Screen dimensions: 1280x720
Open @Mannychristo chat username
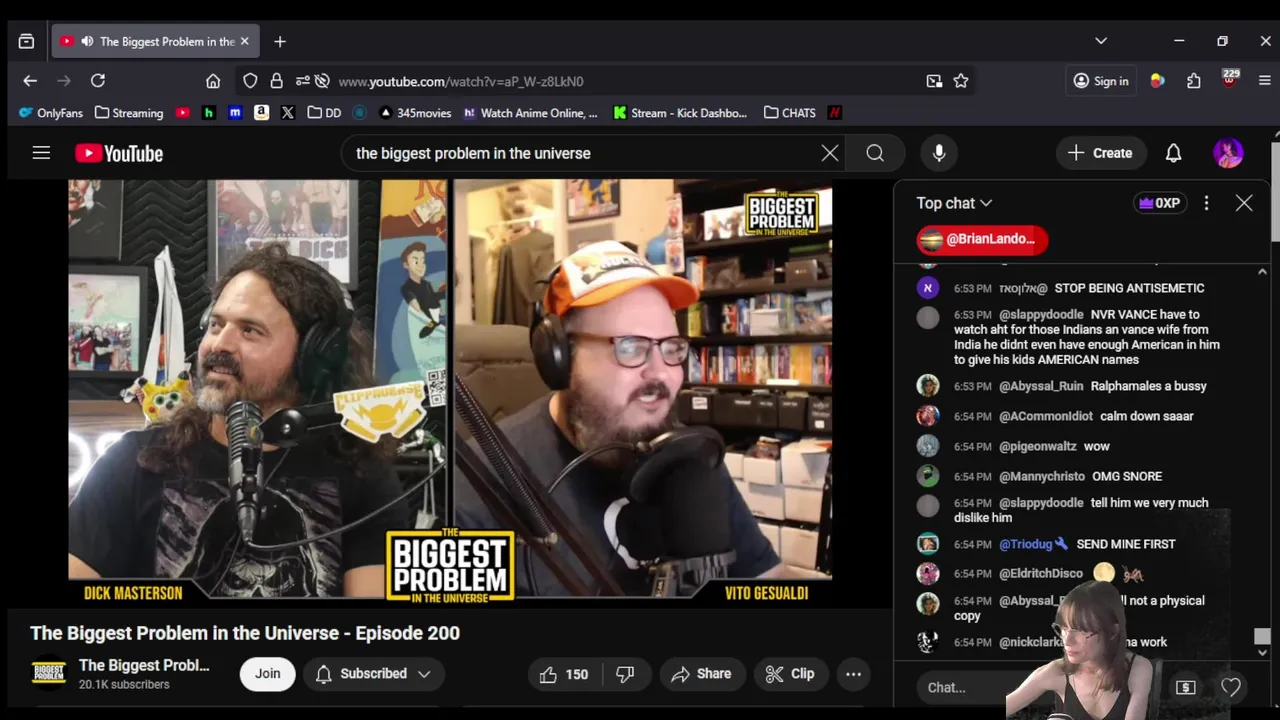click(1041, 476)
